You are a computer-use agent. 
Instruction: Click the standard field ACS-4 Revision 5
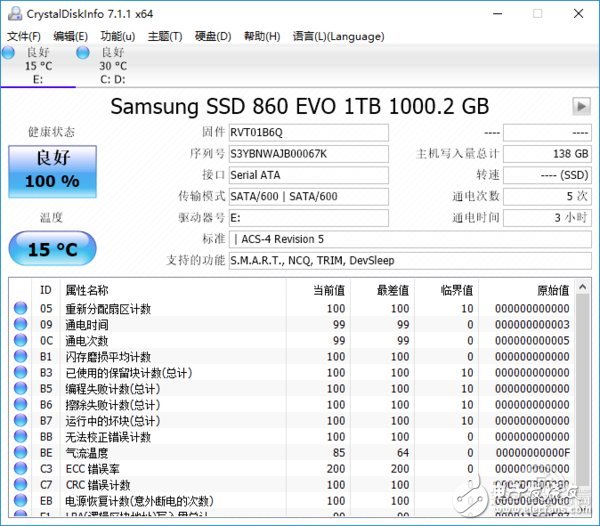tap(410, 239)
